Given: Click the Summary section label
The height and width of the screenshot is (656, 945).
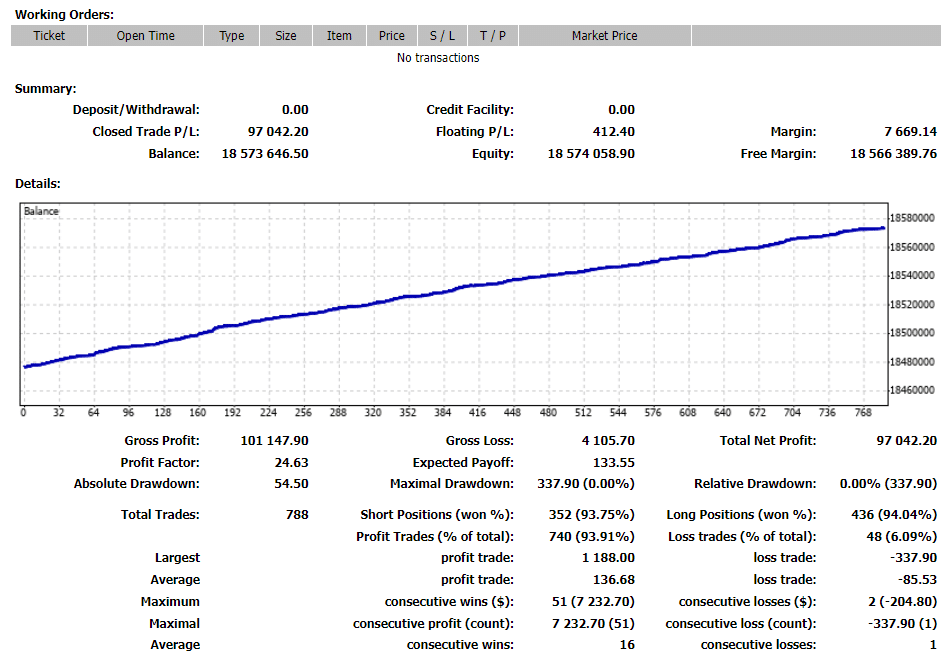Looking at the screenshot, I should [x=45, y=88].
